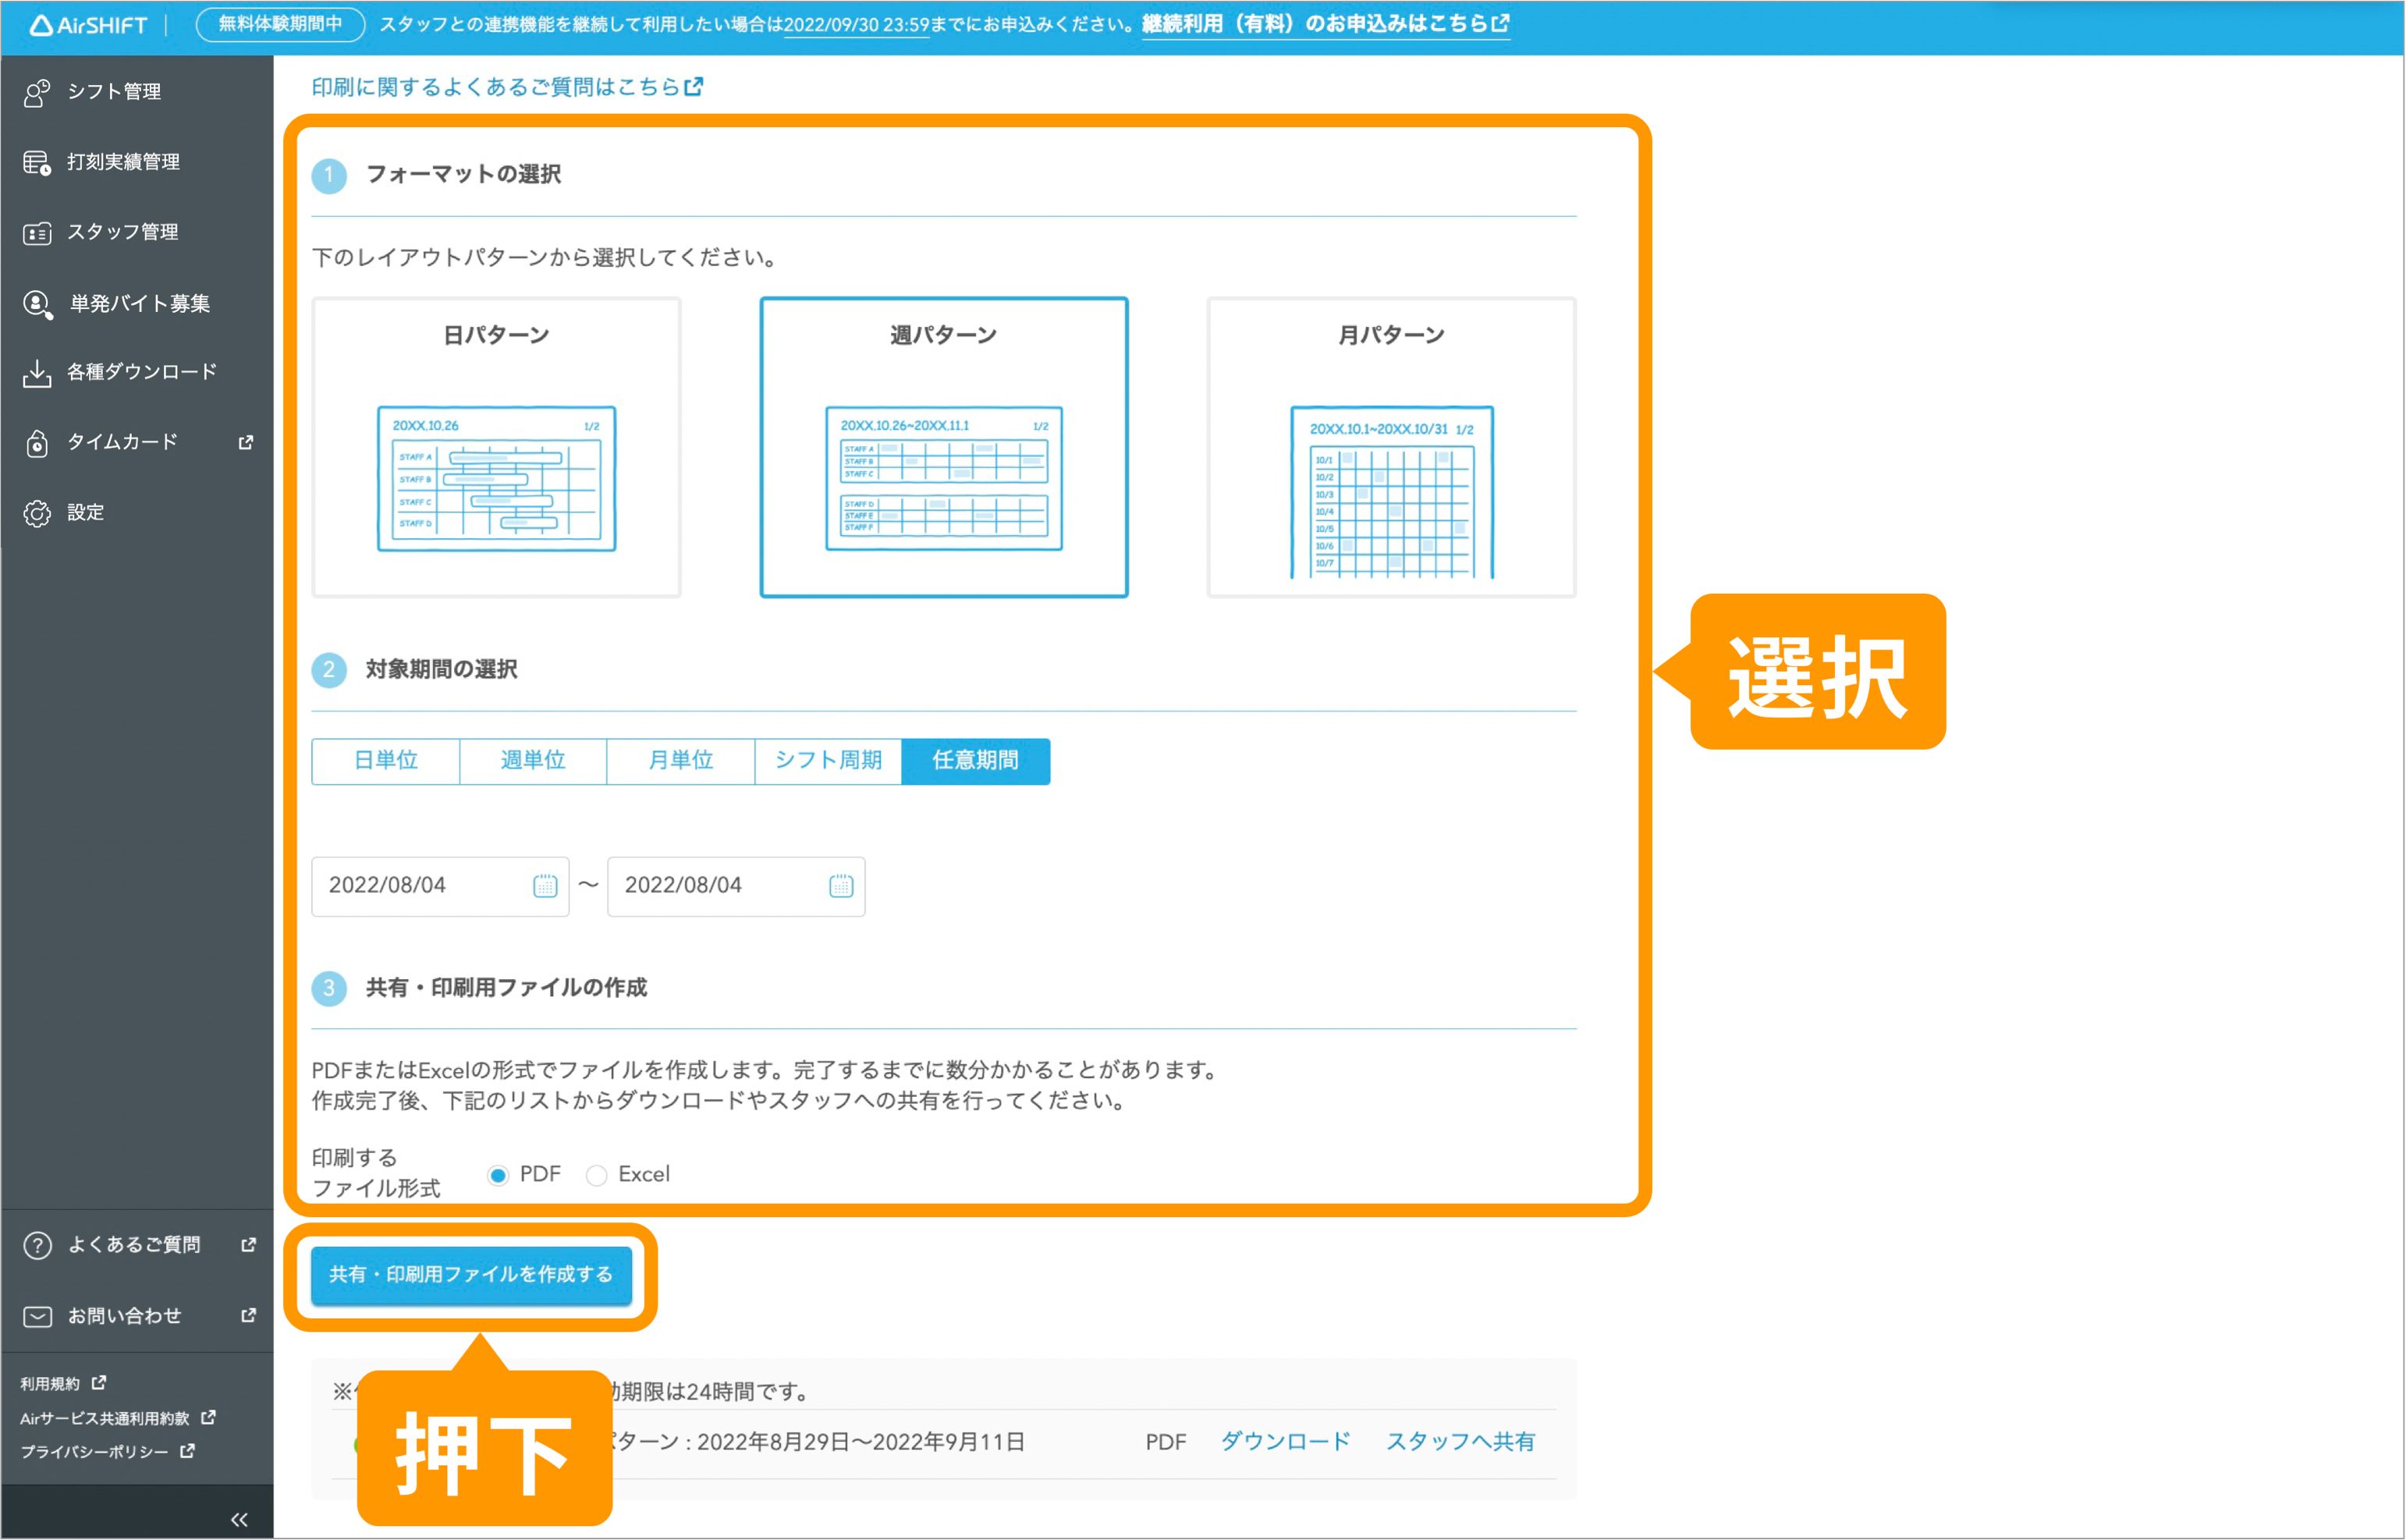The height and width of the screenshot is (1540, 2406).
Task: Open 単発バイト募集 sidebar icon
Action: [x=37, y=304]
